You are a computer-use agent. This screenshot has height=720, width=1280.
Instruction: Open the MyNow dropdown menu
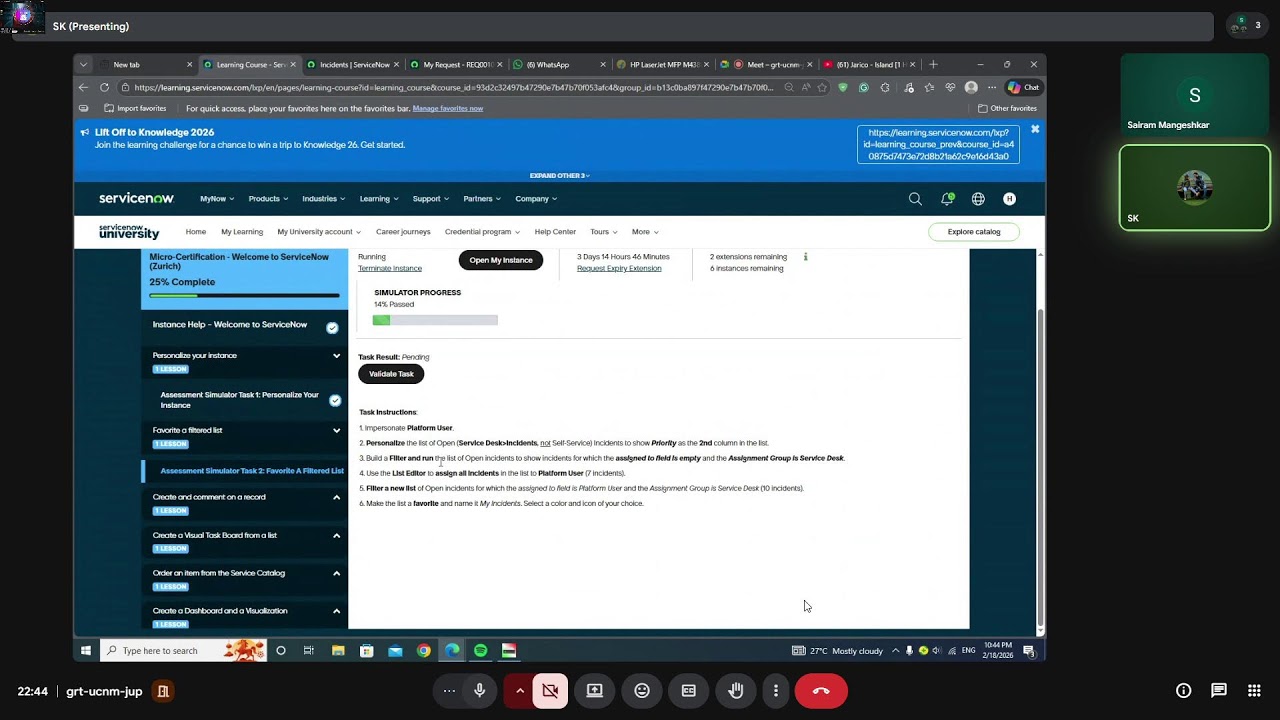click(217, 199)
